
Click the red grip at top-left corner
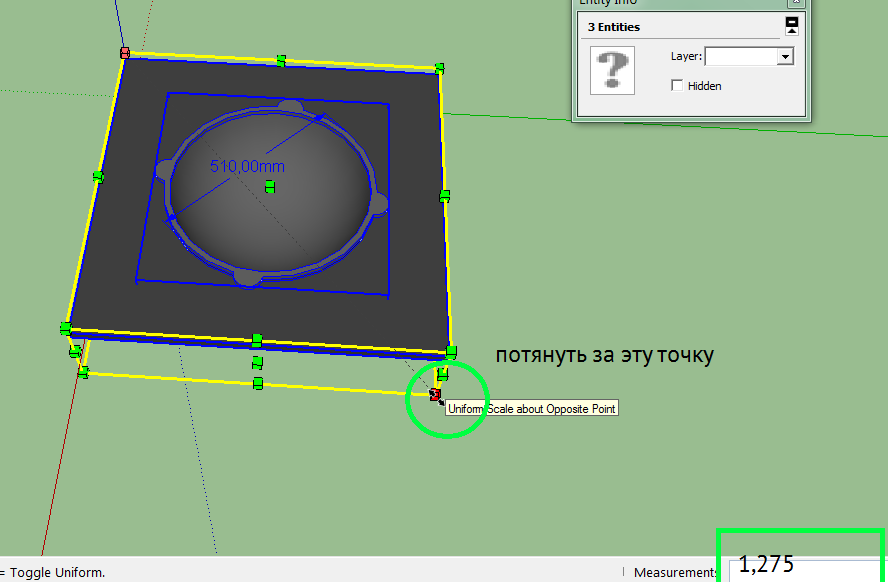tap(125, 52)
